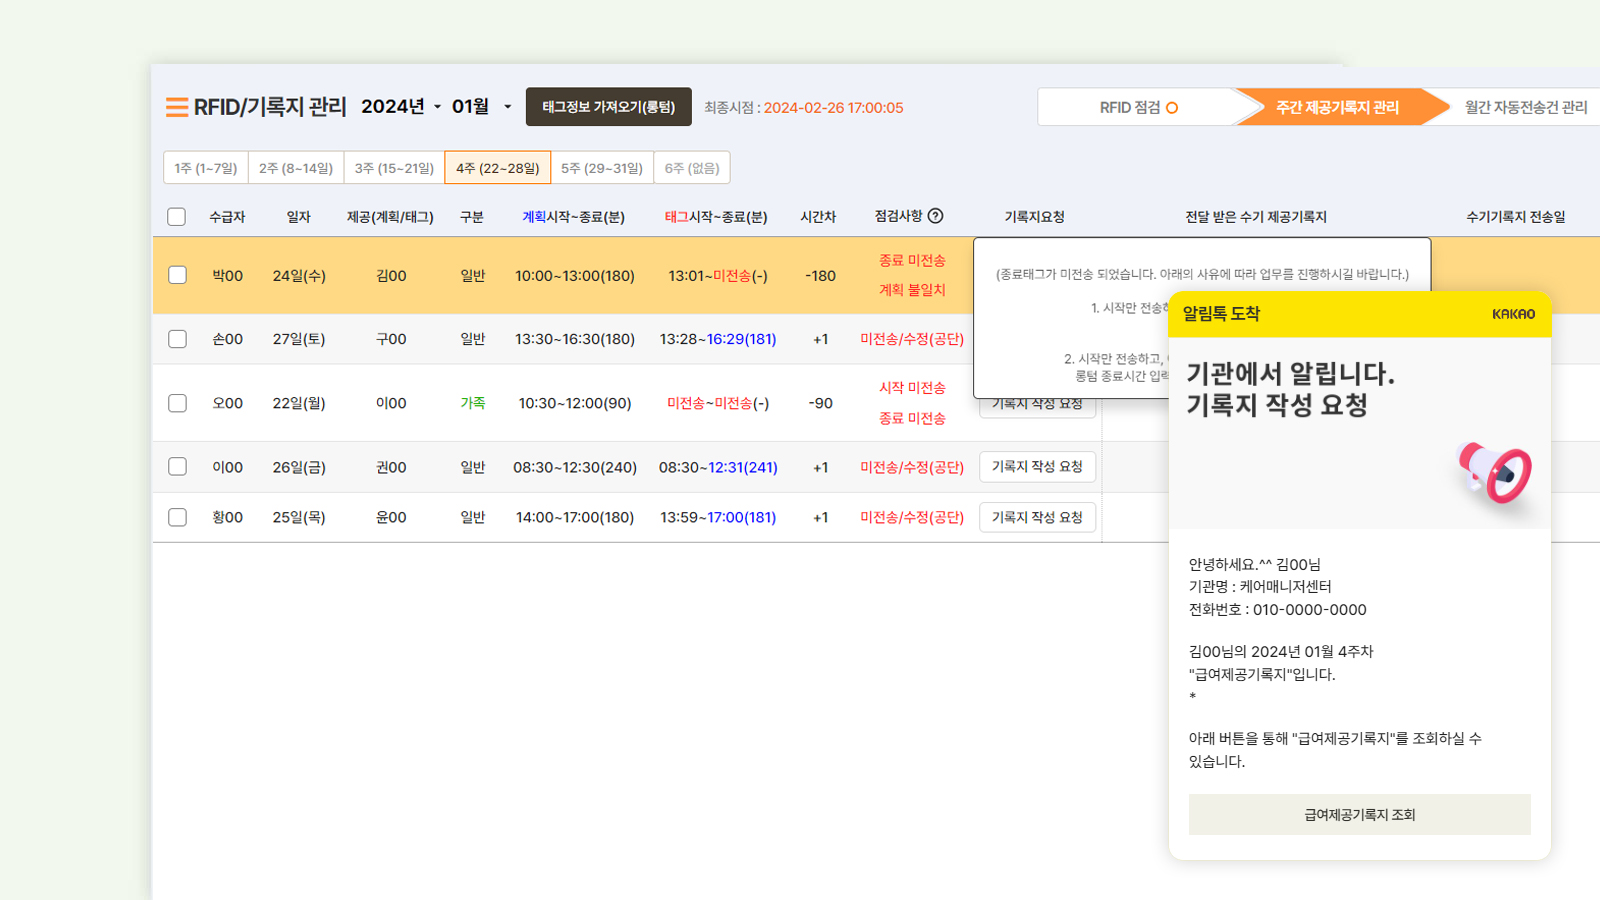Go to the RFID 점검 step
Image resolution: width=1600 pixels, height=900 pixels.
click(x=1138, y=107)
